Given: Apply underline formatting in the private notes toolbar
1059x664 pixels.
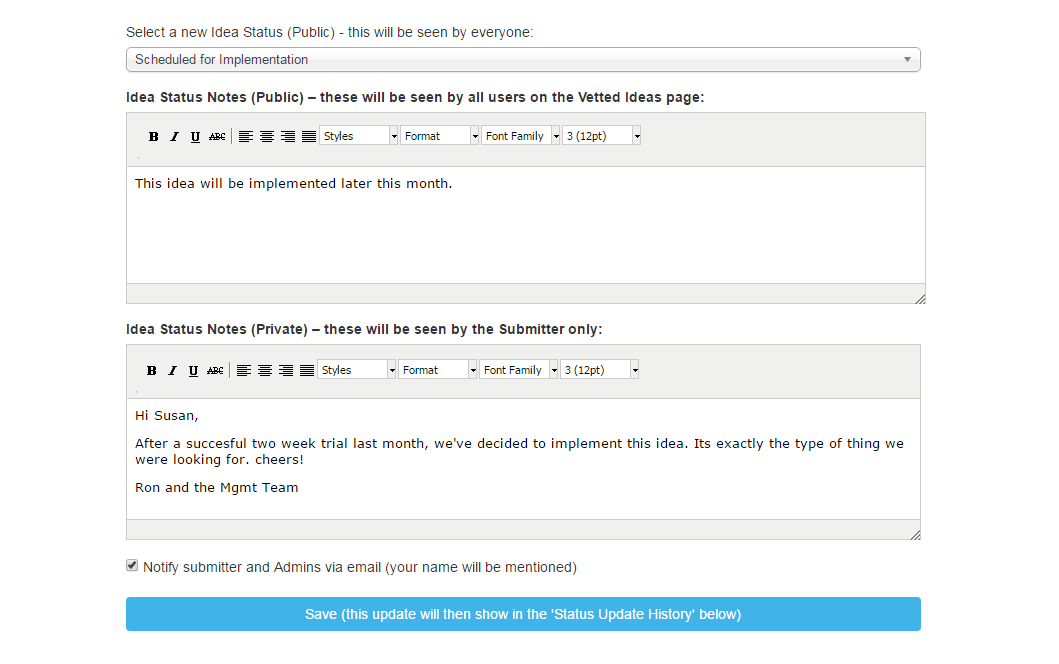Looking at the screenshot, I should [x=193, y=370].
